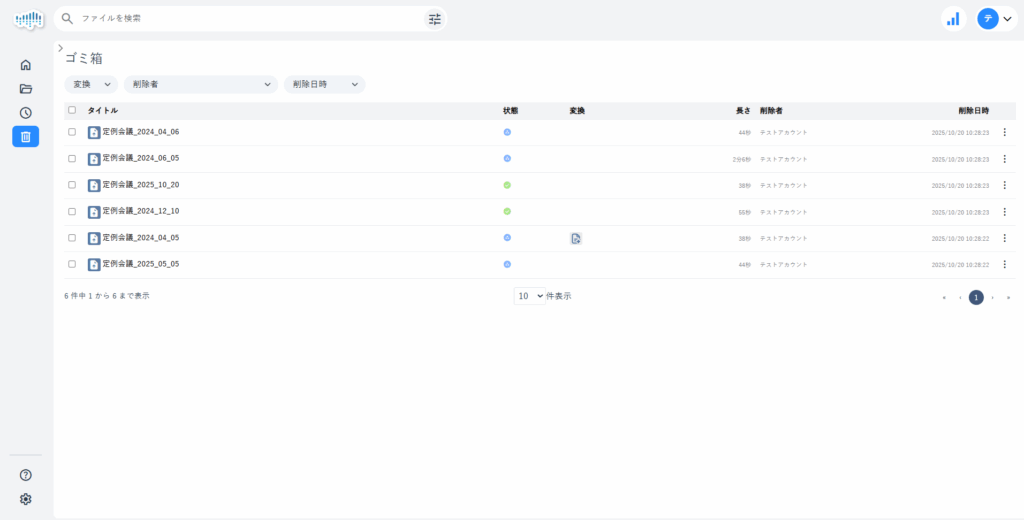Open the 削除者 filter dropdown

pyautogui.click(x=200, y=85)
